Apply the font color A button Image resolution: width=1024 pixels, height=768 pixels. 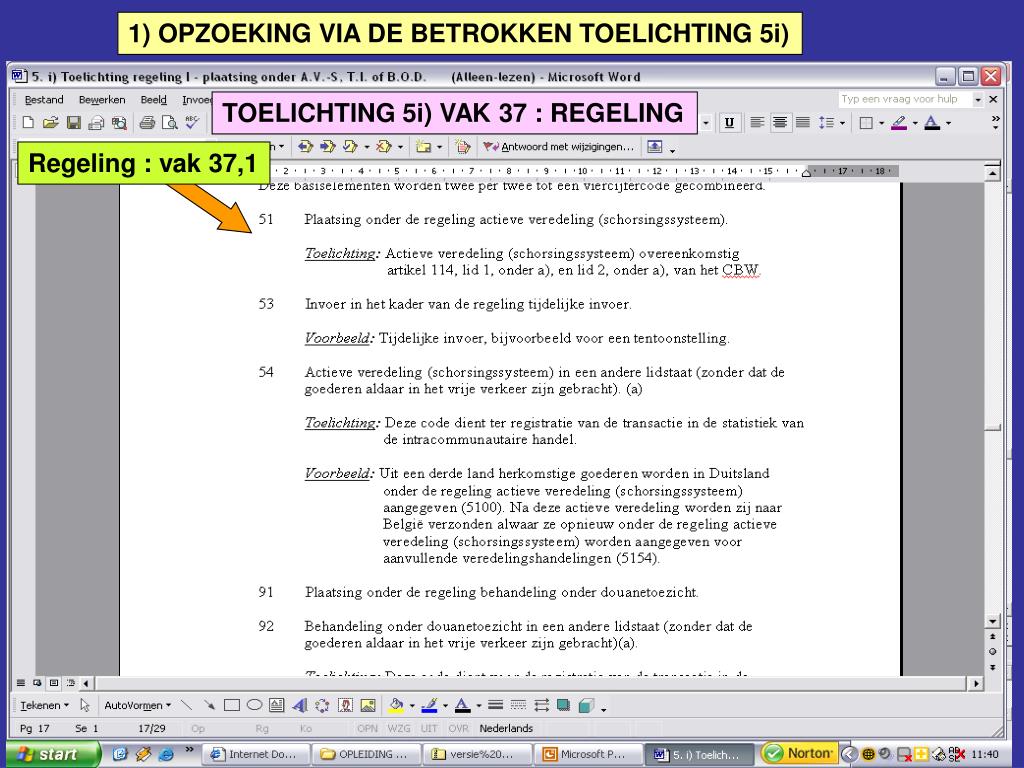pyautogui.click(x=933, y=122)
